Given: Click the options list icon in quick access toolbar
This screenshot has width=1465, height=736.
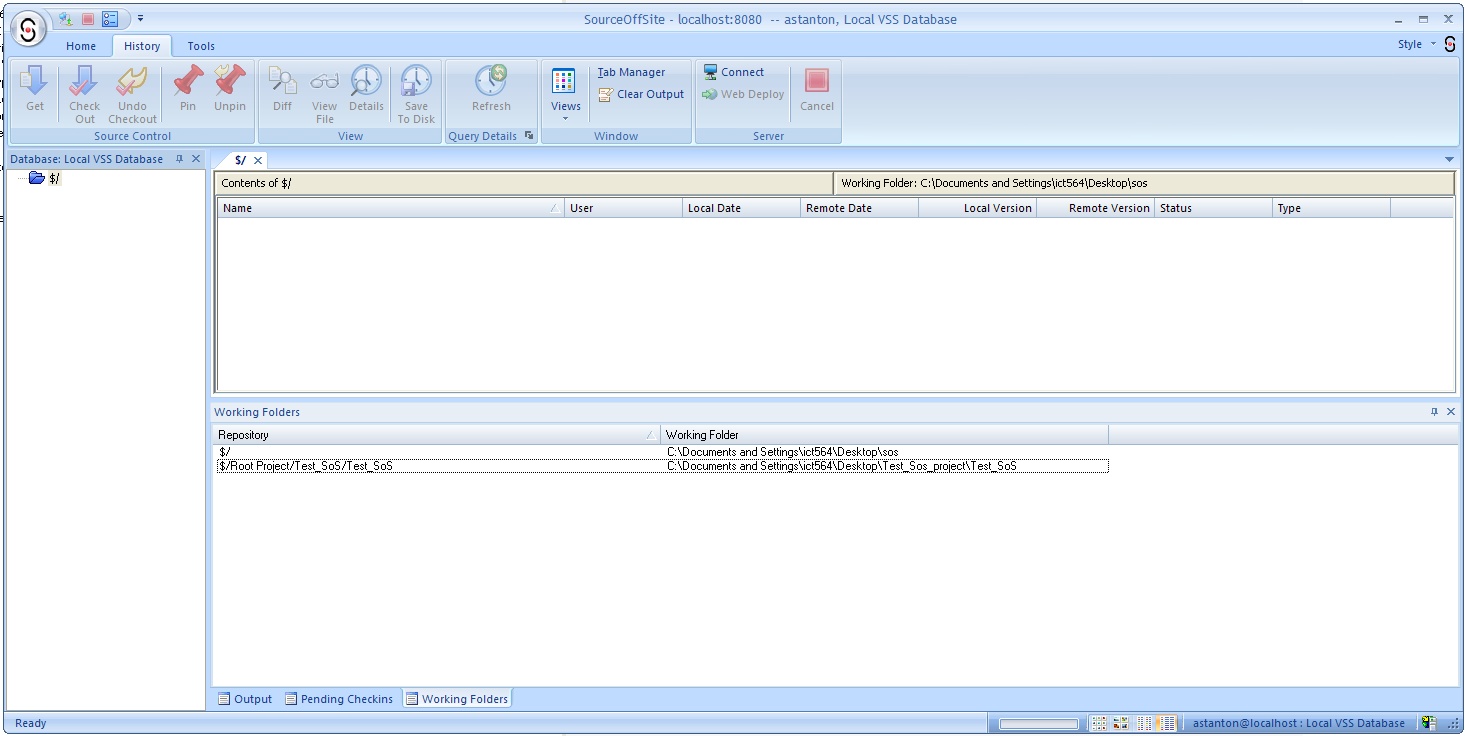Looking at the screenshot, I should click(x=110, y=19).
